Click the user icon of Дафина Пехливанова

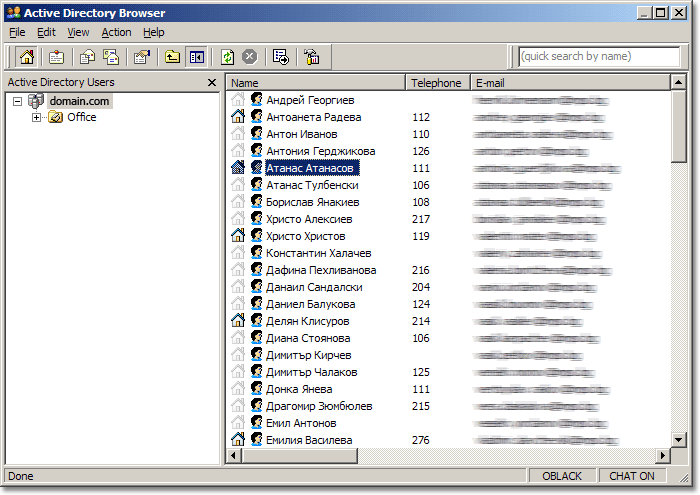(256, 269)
